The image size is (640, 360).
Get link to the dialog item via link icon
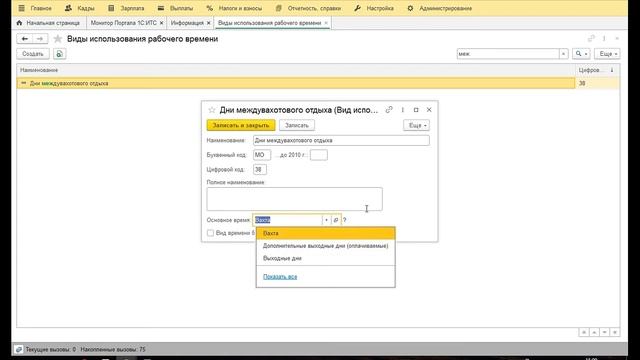(x=389, y=110)
